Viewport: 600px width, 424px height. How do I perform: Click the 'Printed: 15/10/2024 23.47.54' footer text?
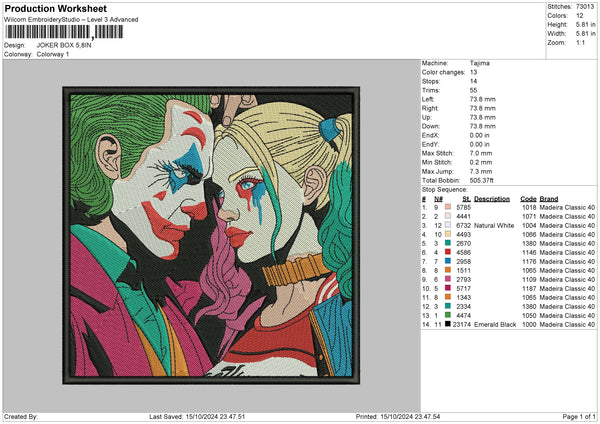tap(398, 417)
